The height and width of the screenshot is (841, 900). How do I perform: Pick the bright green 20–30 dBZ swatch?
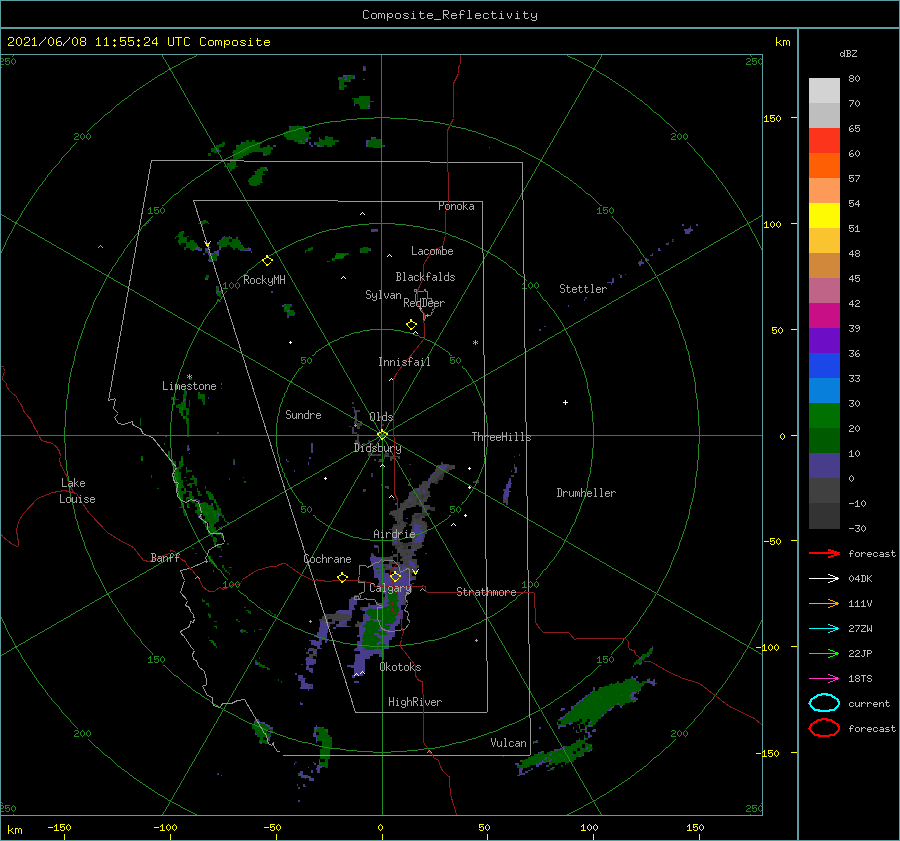click(824, 416)
